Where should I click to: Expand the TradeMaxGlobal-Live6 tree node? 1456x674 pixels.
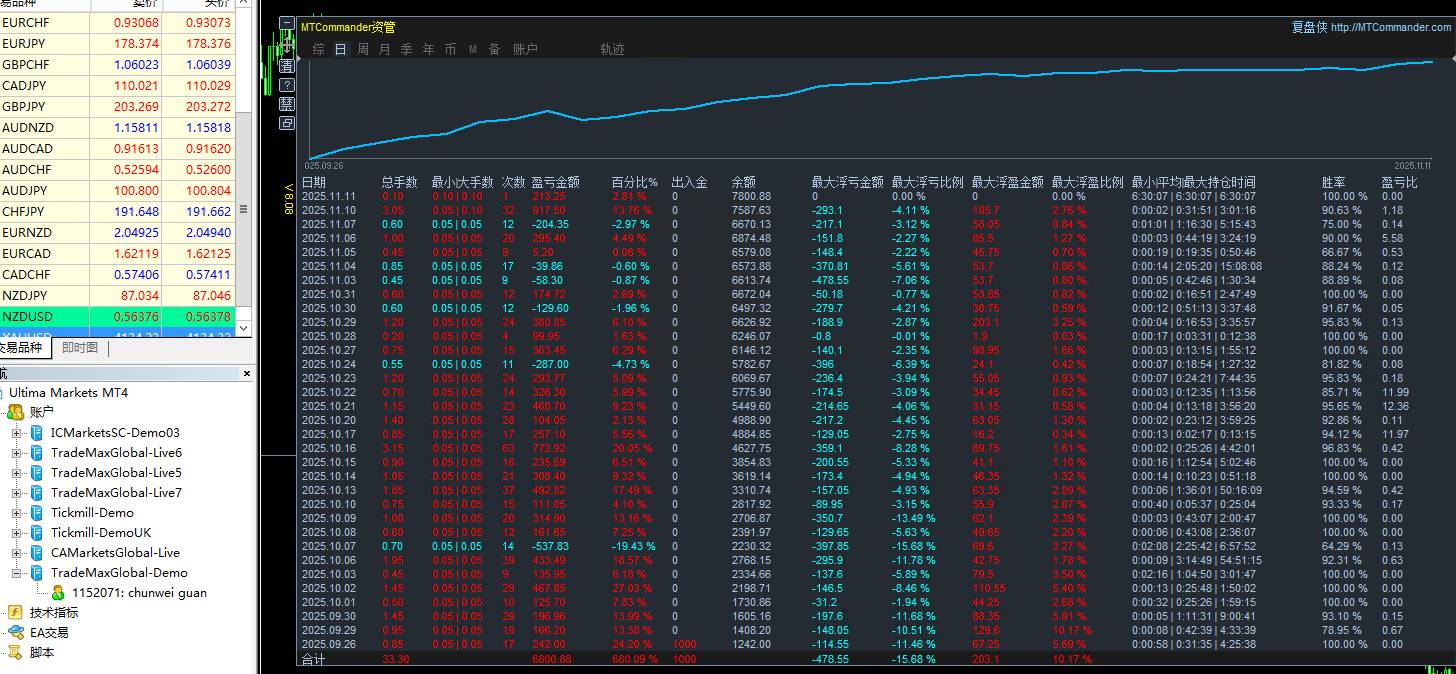16,453
